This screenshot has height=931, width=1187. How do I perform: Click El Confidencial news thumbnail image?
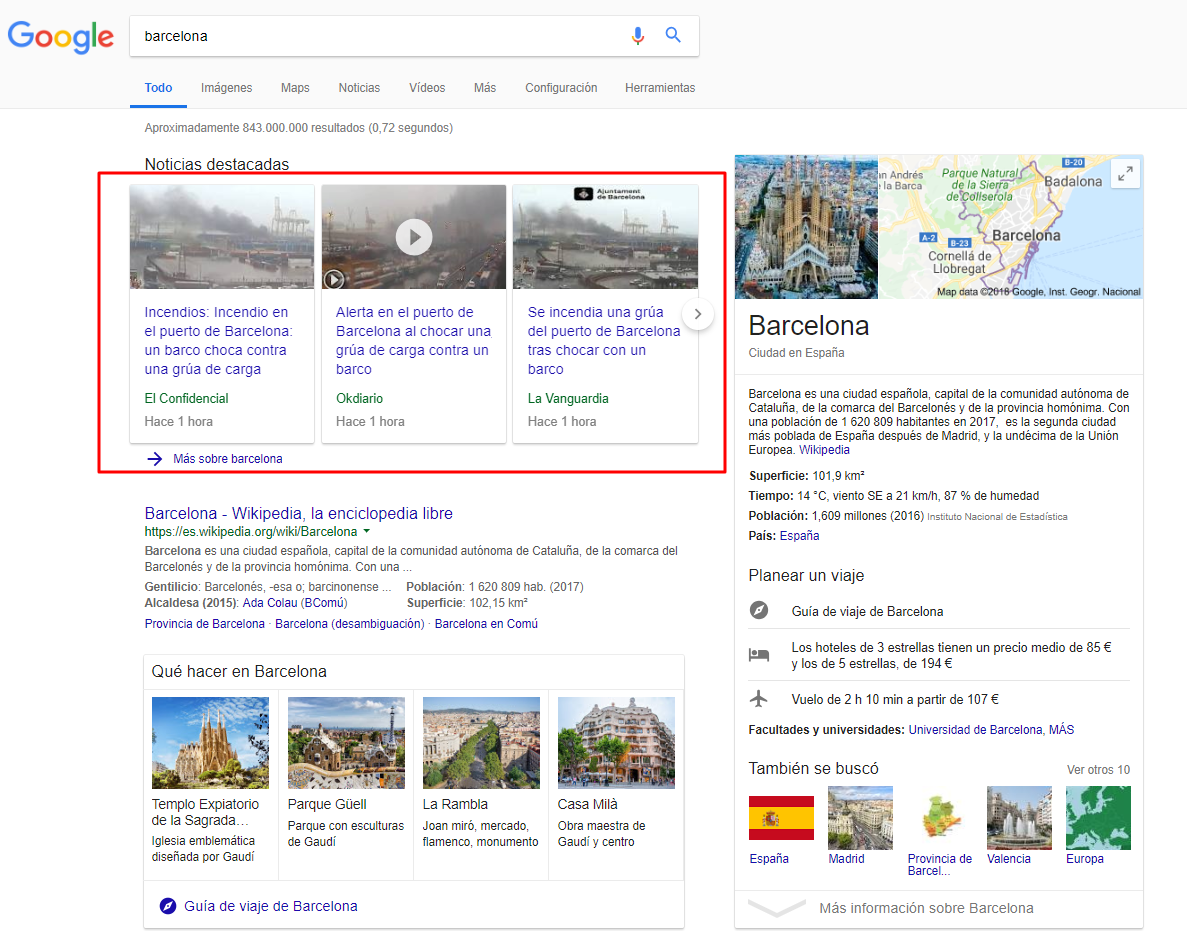222,237
